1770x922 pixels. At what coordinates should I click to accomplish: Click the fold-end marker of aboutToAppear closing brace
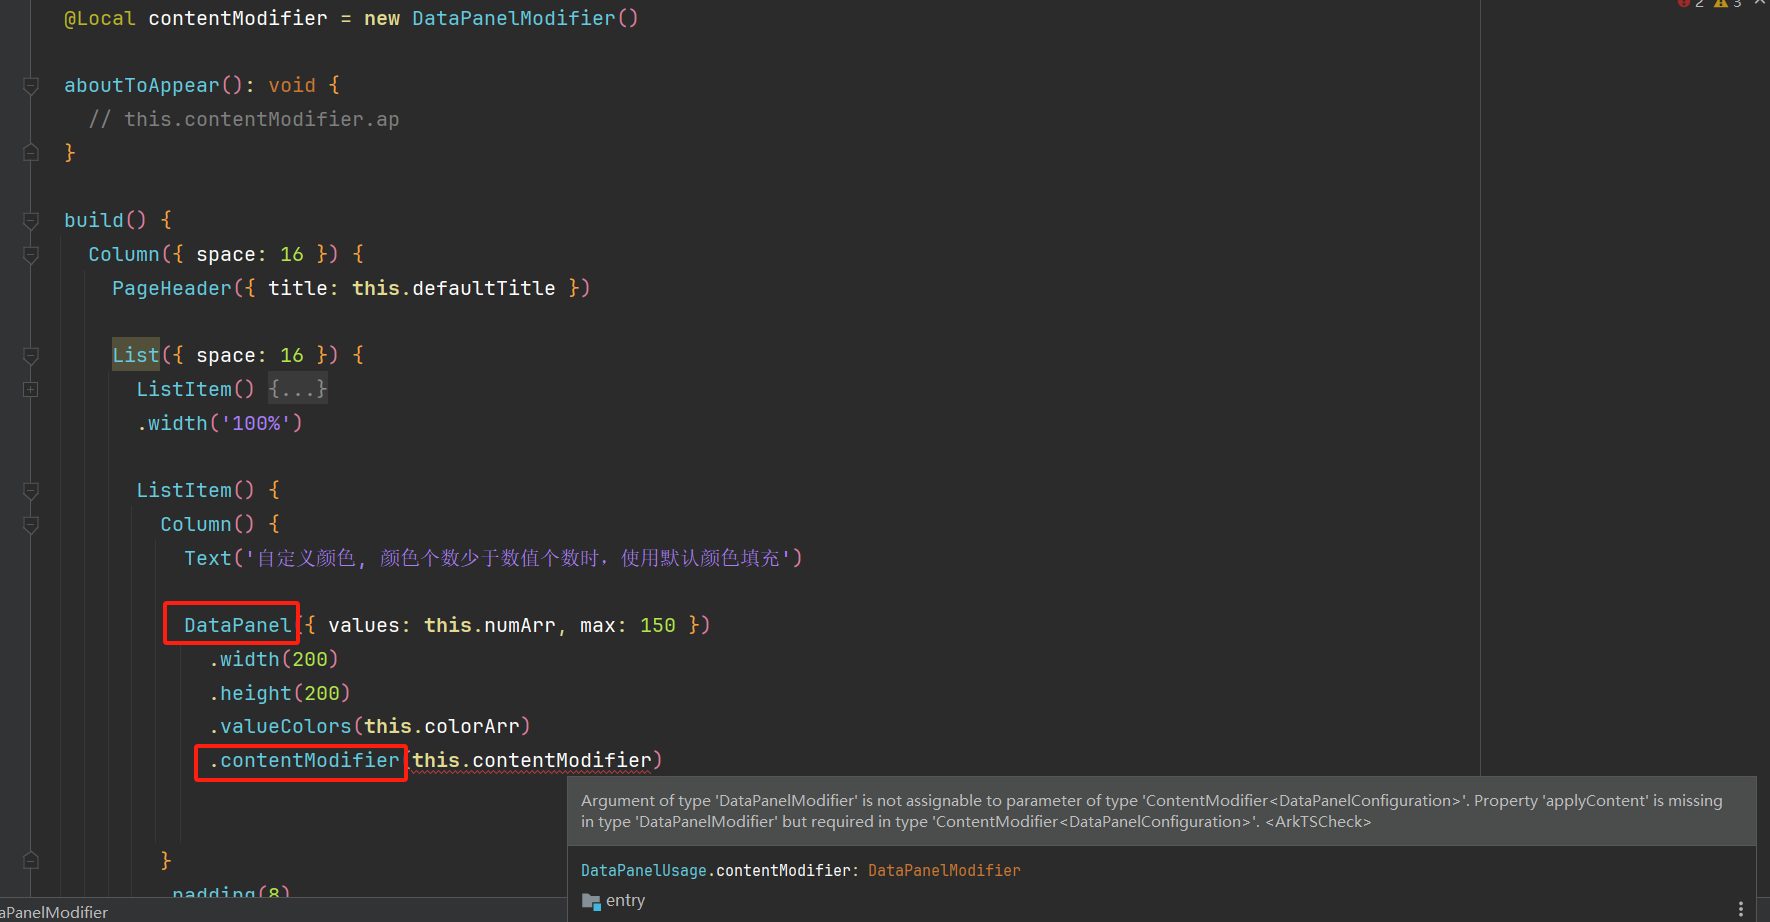[x=31, y=153]
